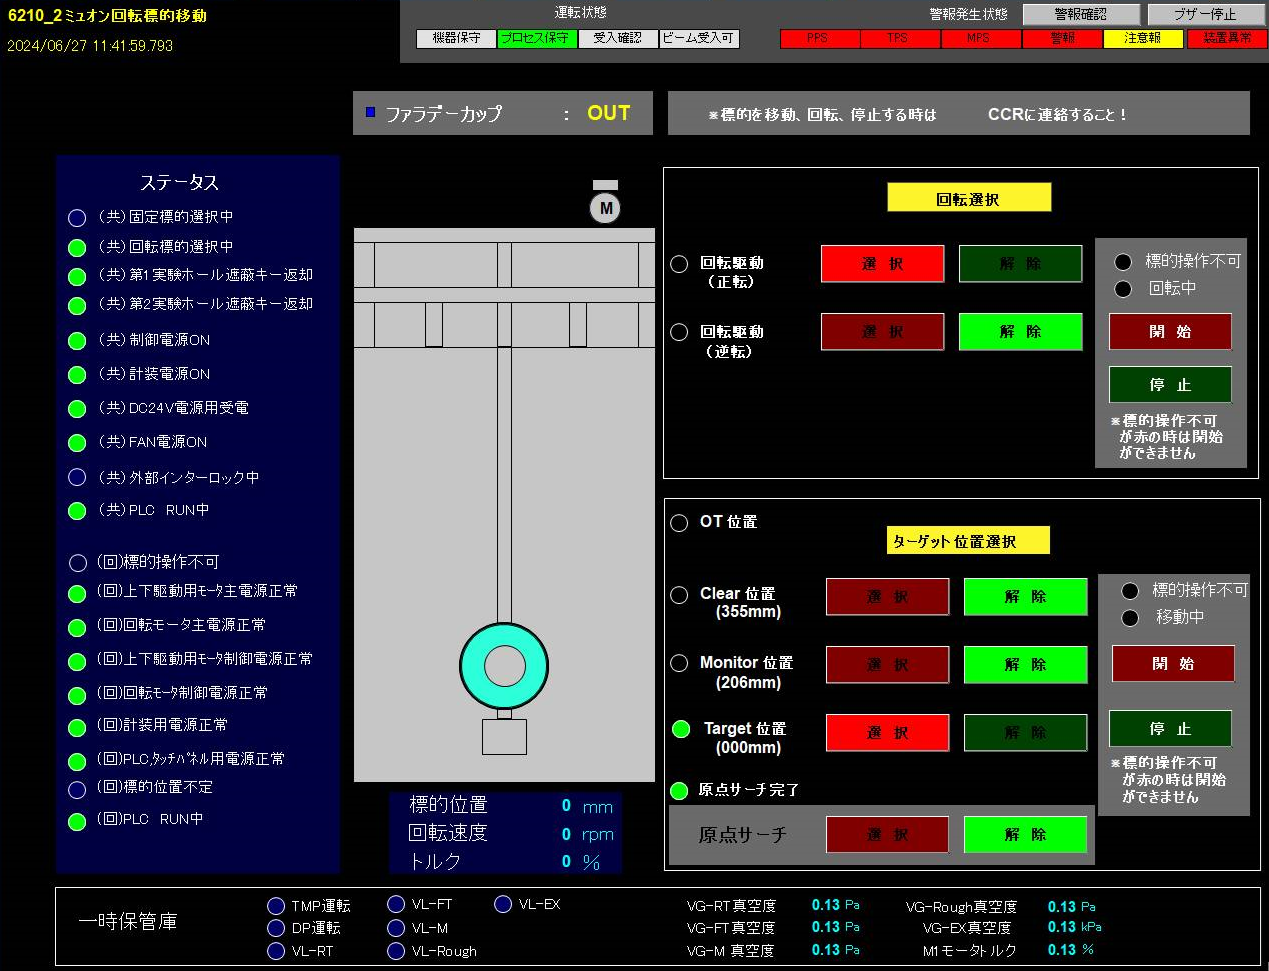This screenshot has width=1269, height=971.
Task: Click the 開始 button in the rotation panel
Action: point(1169,332)
